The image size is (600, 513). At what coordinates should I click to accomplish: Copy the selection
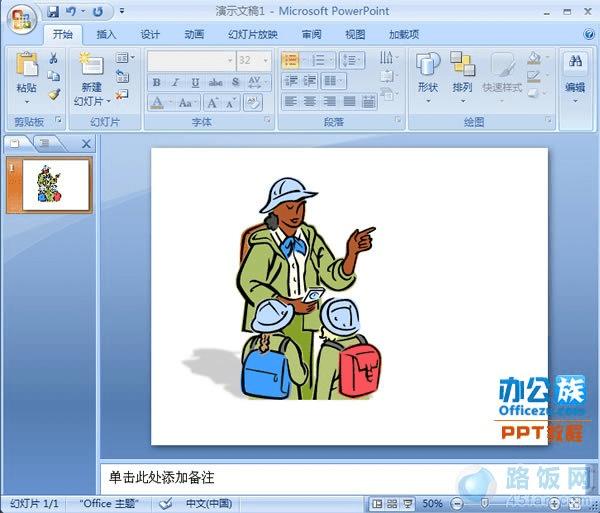54,76
